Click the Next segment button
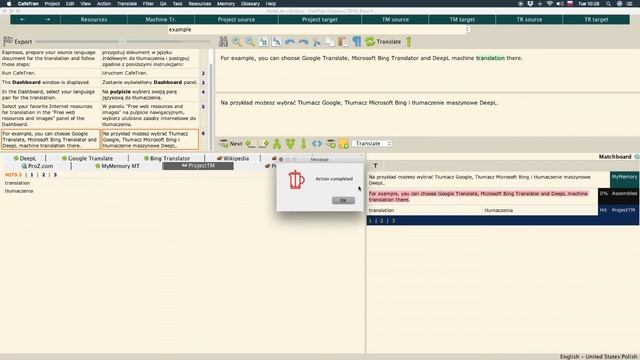Screen dimensions: 640x360 click(x=231, y=144)
